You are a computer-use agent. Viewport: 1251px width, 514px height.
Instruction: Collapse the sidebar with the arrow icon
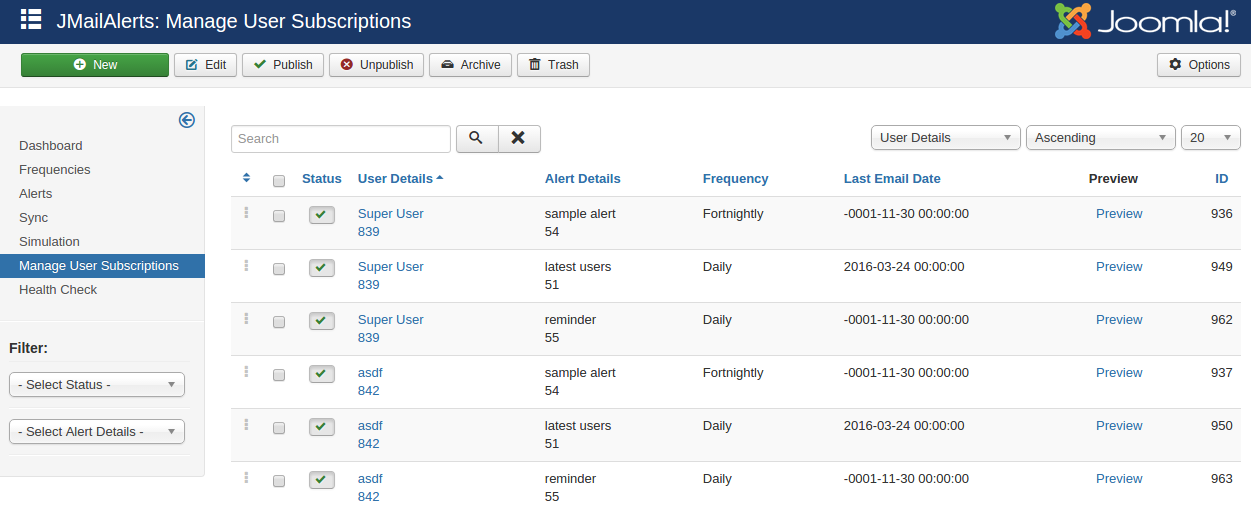(187, 120)
